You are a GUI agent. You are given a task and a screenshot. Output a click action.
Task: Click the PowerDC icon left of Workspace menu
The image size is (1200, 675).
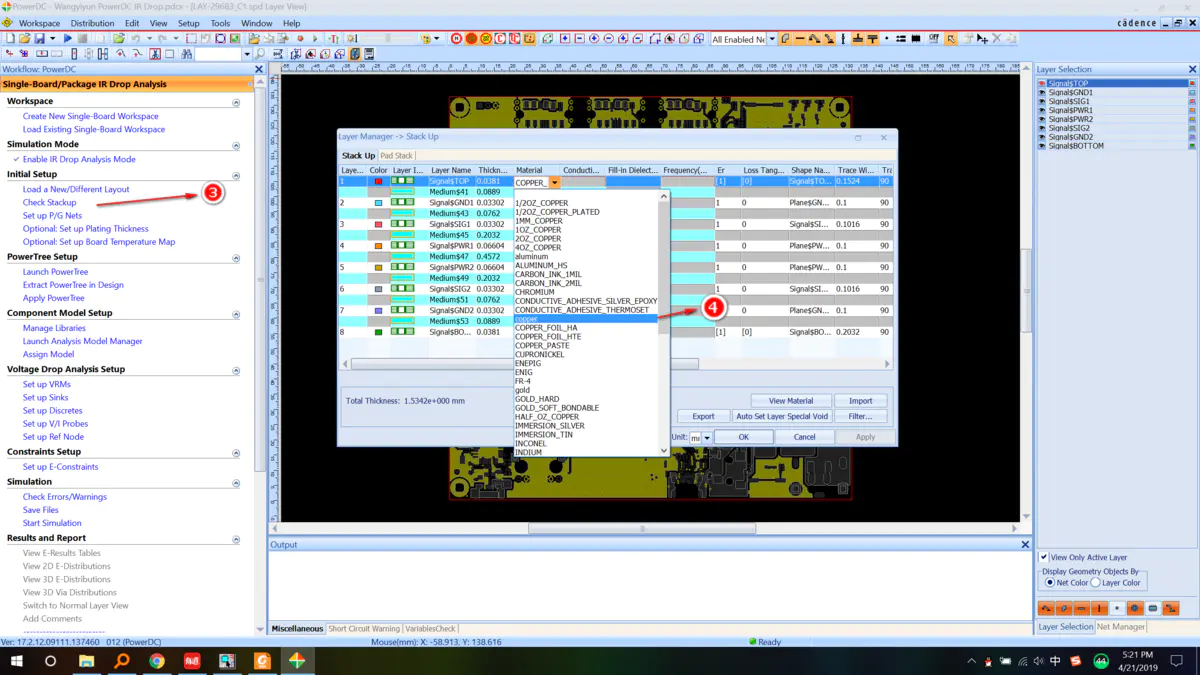8,23
